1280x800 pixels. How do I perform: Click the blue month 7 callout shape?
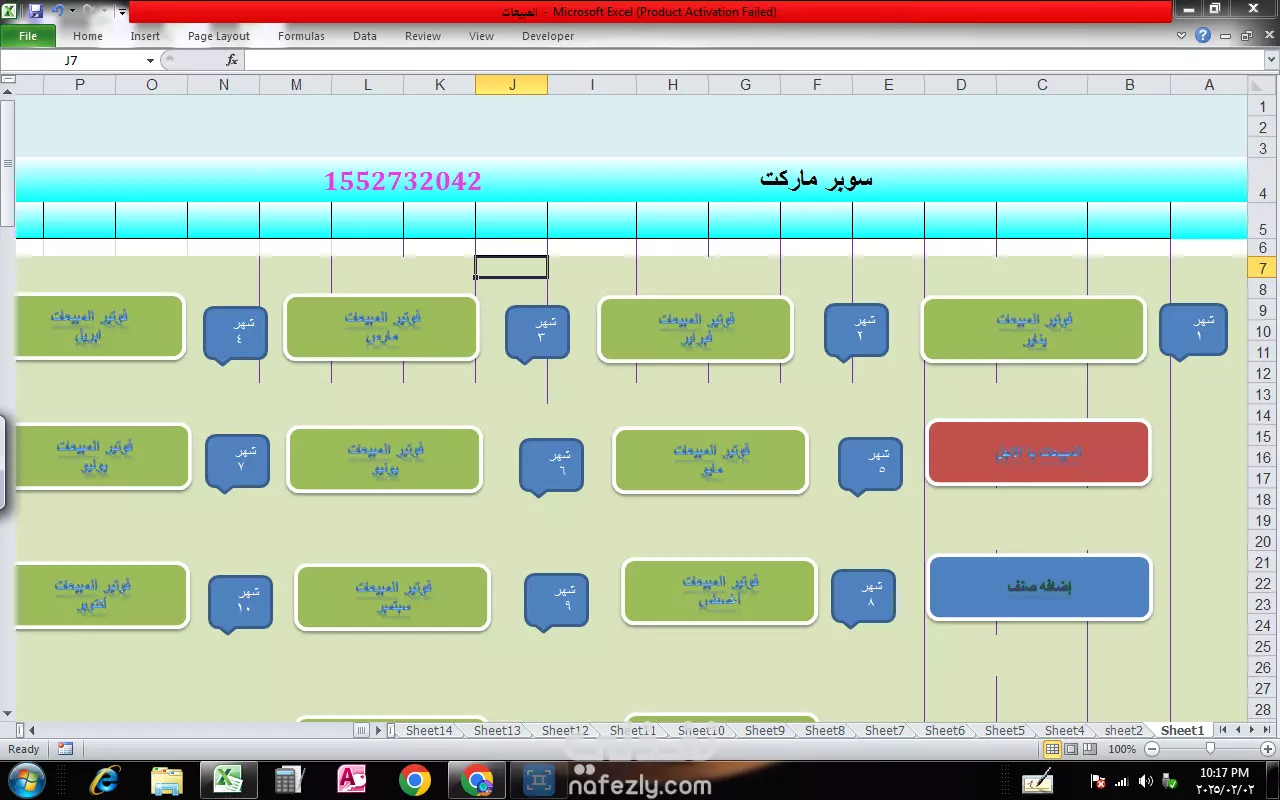pos(237,463)
